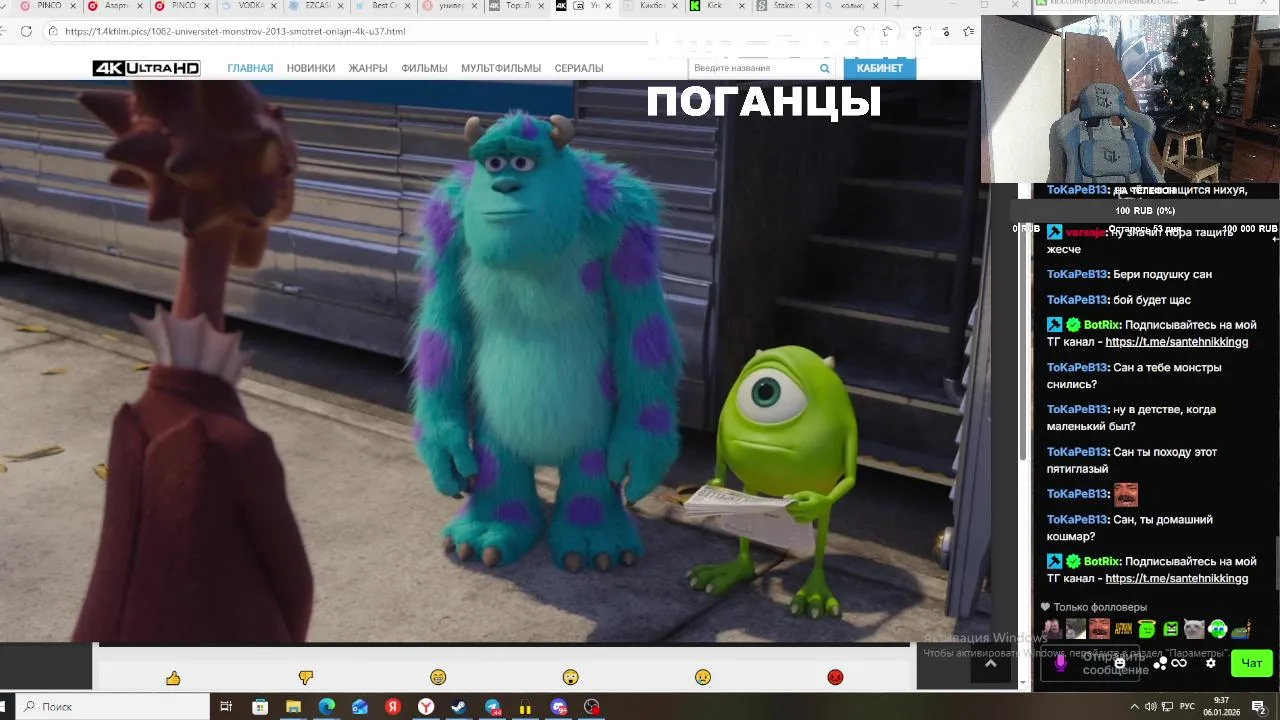Click the РУС language indicator in tray

[x=1187, y=707]
